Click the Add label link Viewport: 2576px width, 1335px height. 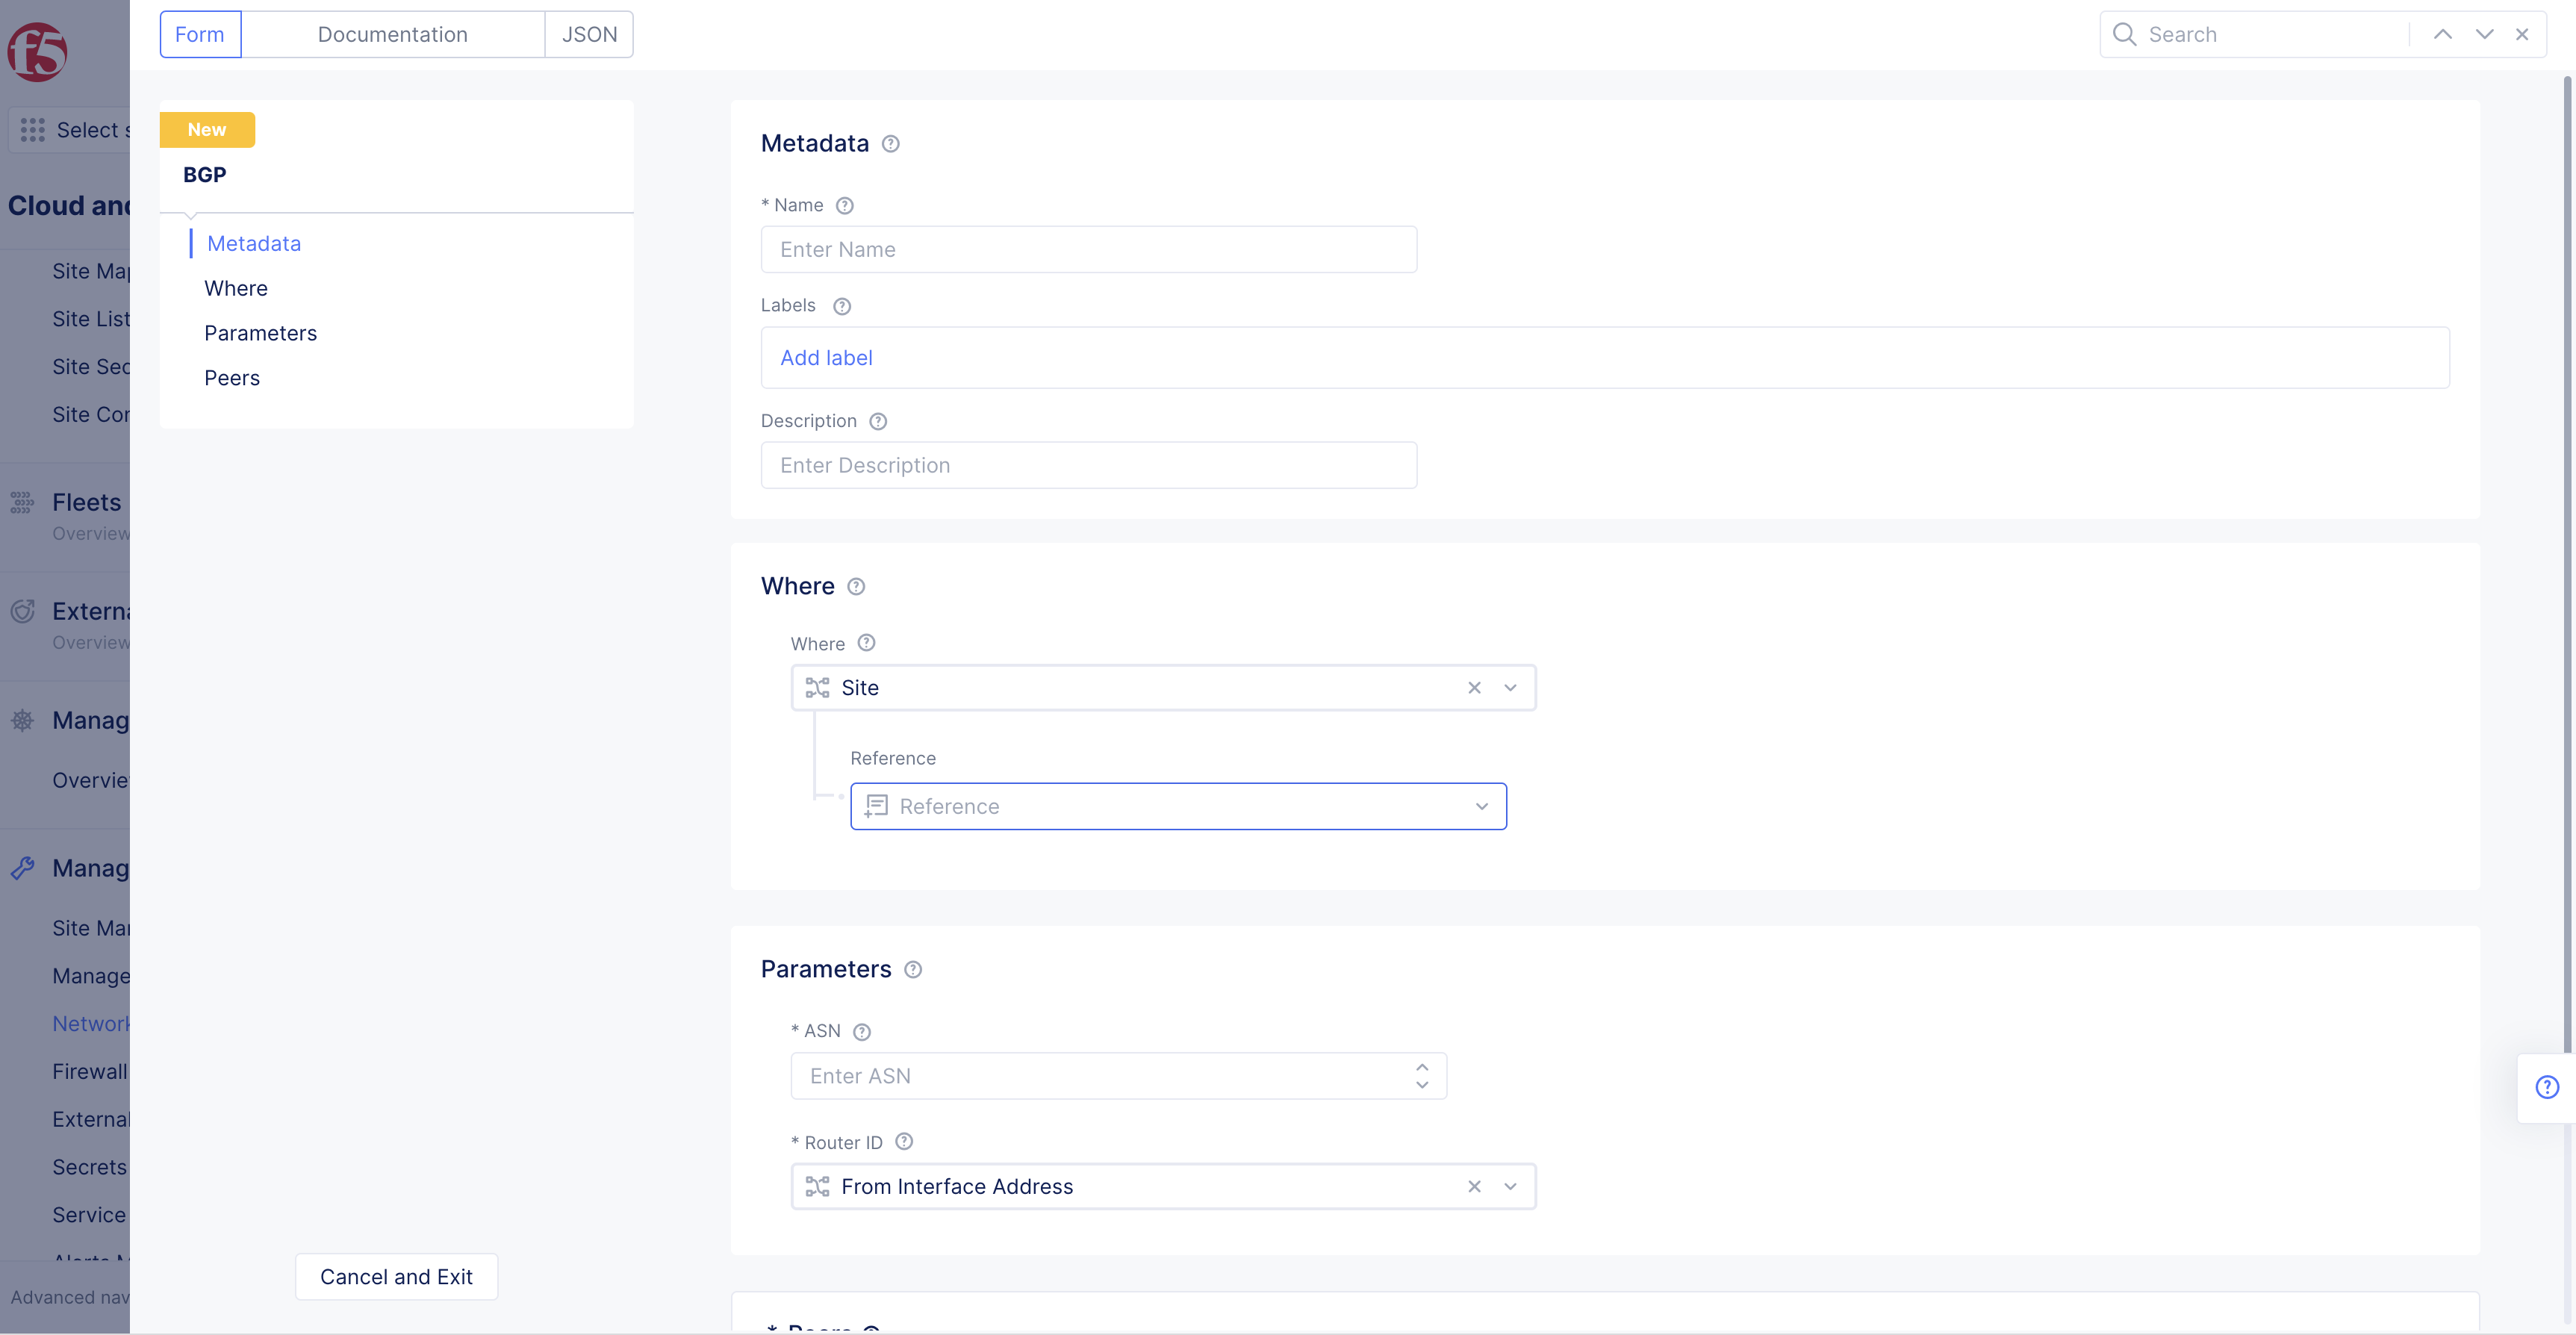(826, 358)
